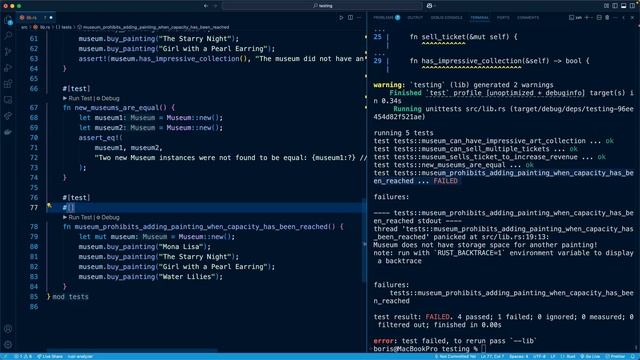Open the zsh terminal profile entry
640x360 pixels.
pos(576,18)
